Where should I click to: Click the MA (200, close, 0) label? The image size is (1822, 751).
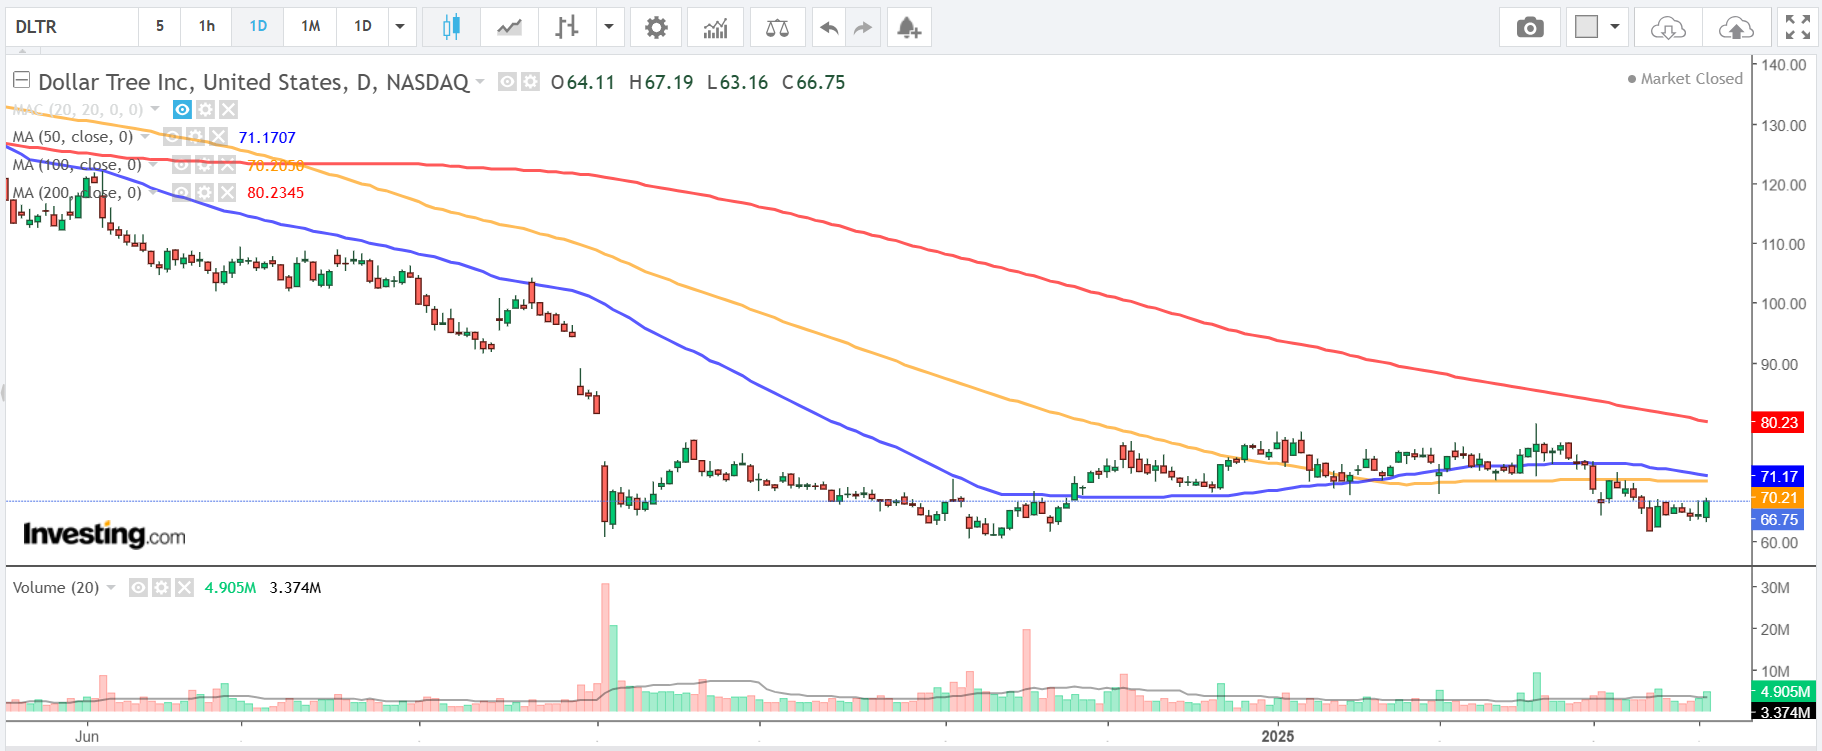77,193
